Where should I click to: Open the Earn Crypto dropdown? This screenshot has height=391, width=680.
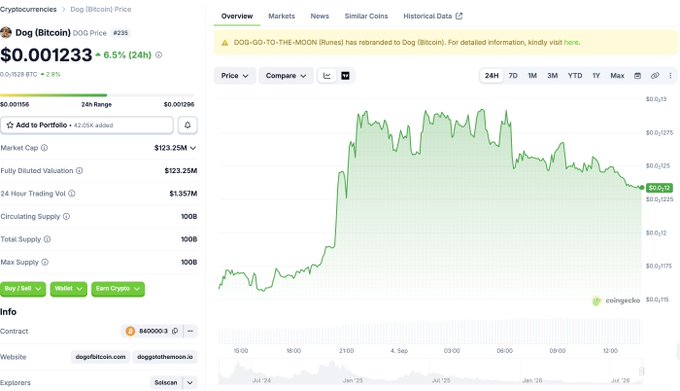[x=118, y=289]
